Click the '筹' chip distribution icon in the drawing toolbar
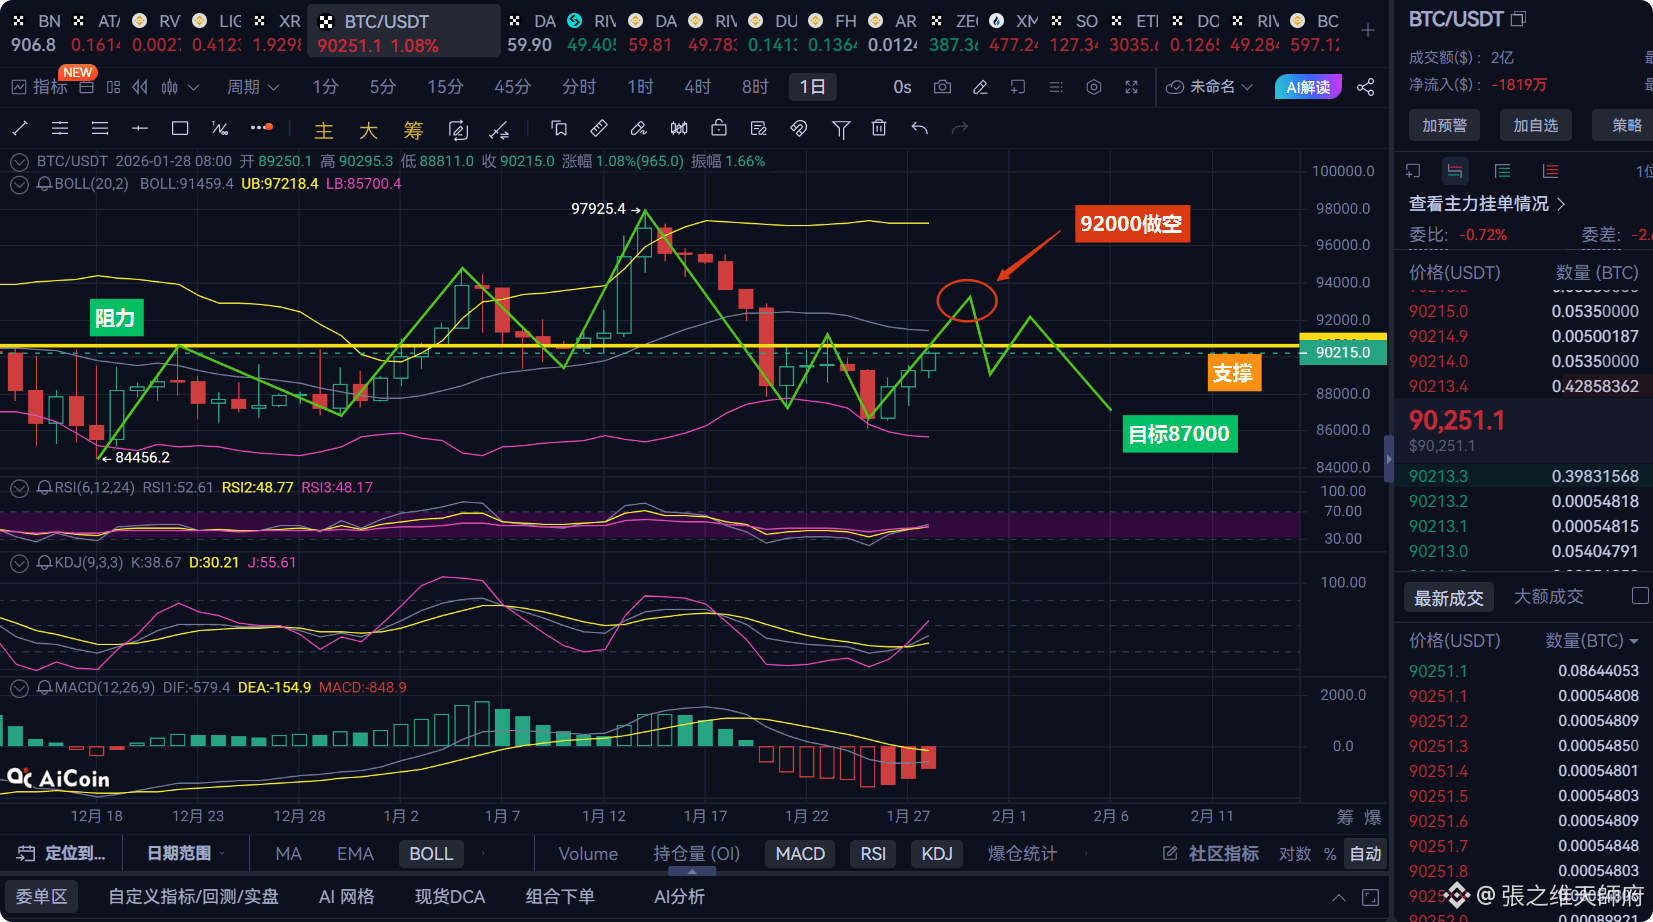This screenshot has height=922, width=1653. 413,130
